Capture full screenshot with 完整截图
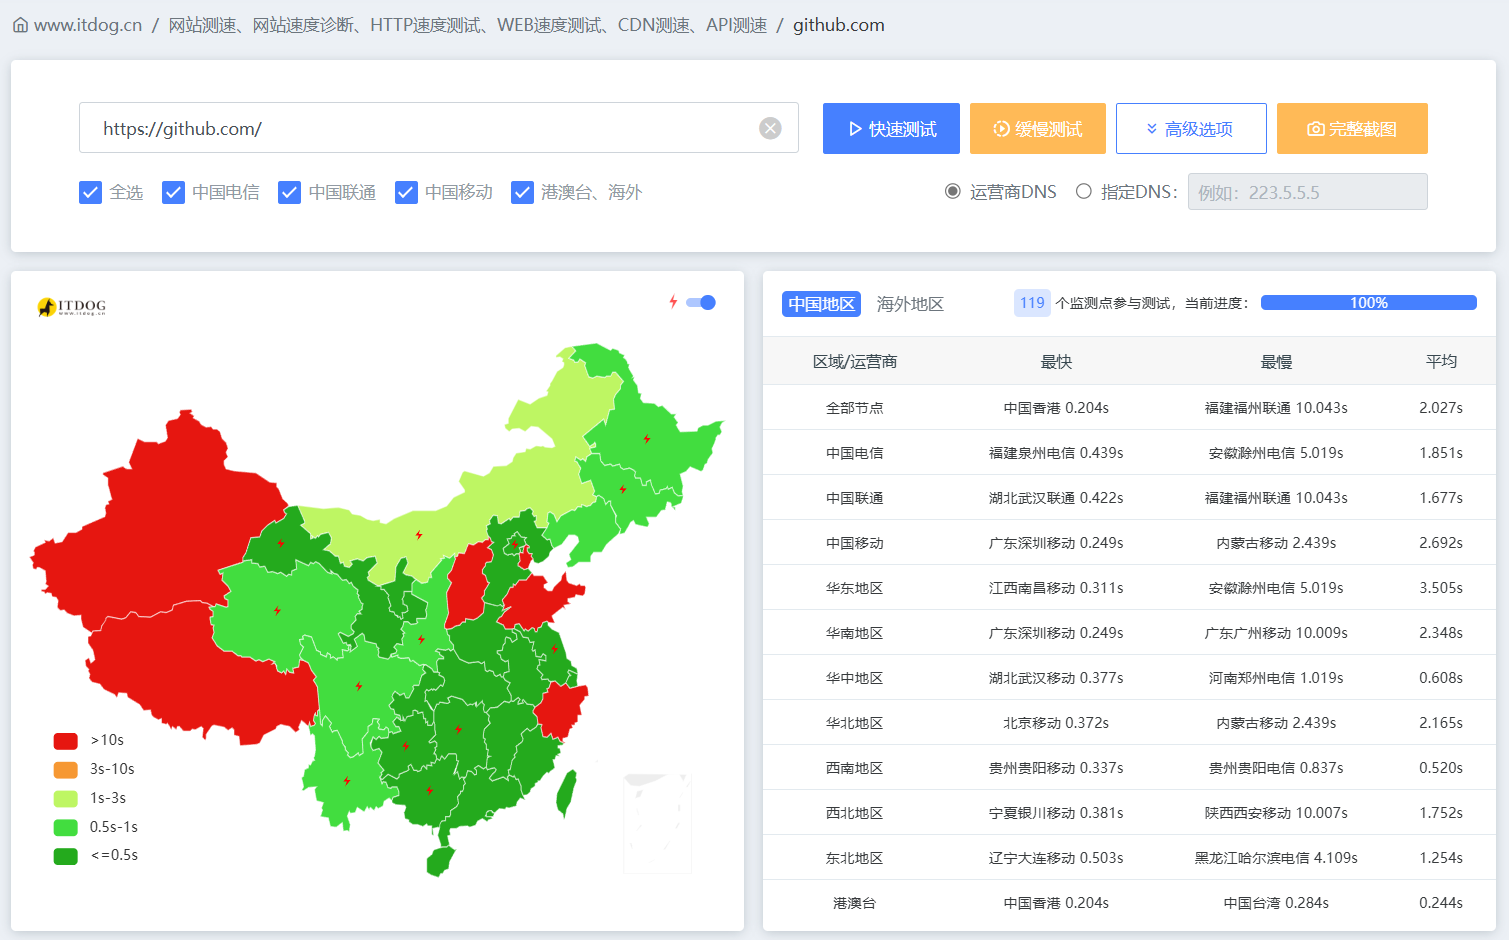Image resolution: width=1509 pixels, height=940 pixels. [1352, 129]
